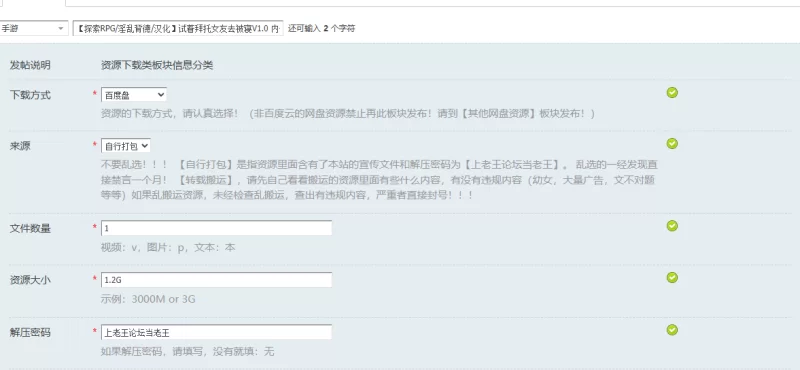Click the warning text starting 不要乱选
The height and width of the screenshot is (370, 800).
[x=380, y=180]
